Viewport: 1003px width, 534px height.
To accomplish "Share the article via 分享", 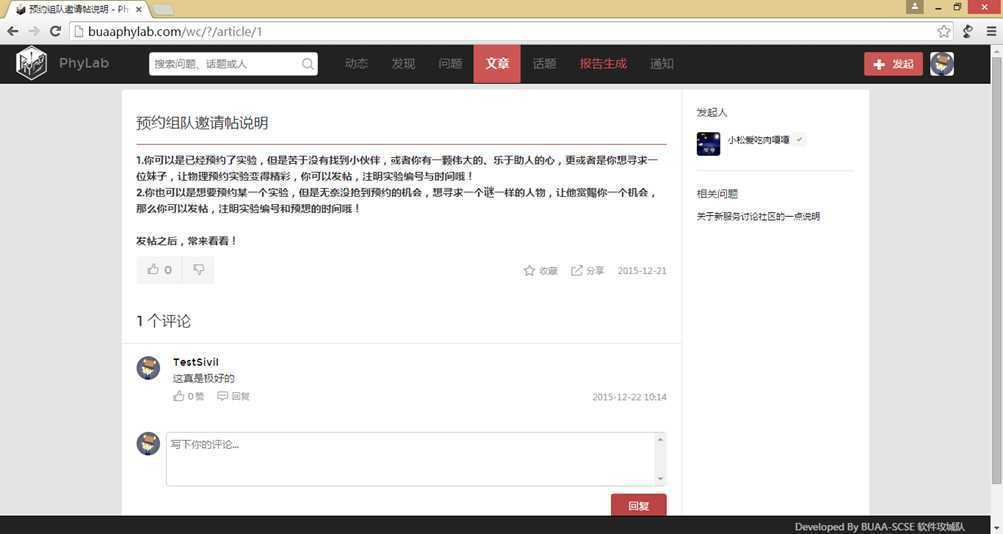I will pyautogui.click(x=587, y=271).
